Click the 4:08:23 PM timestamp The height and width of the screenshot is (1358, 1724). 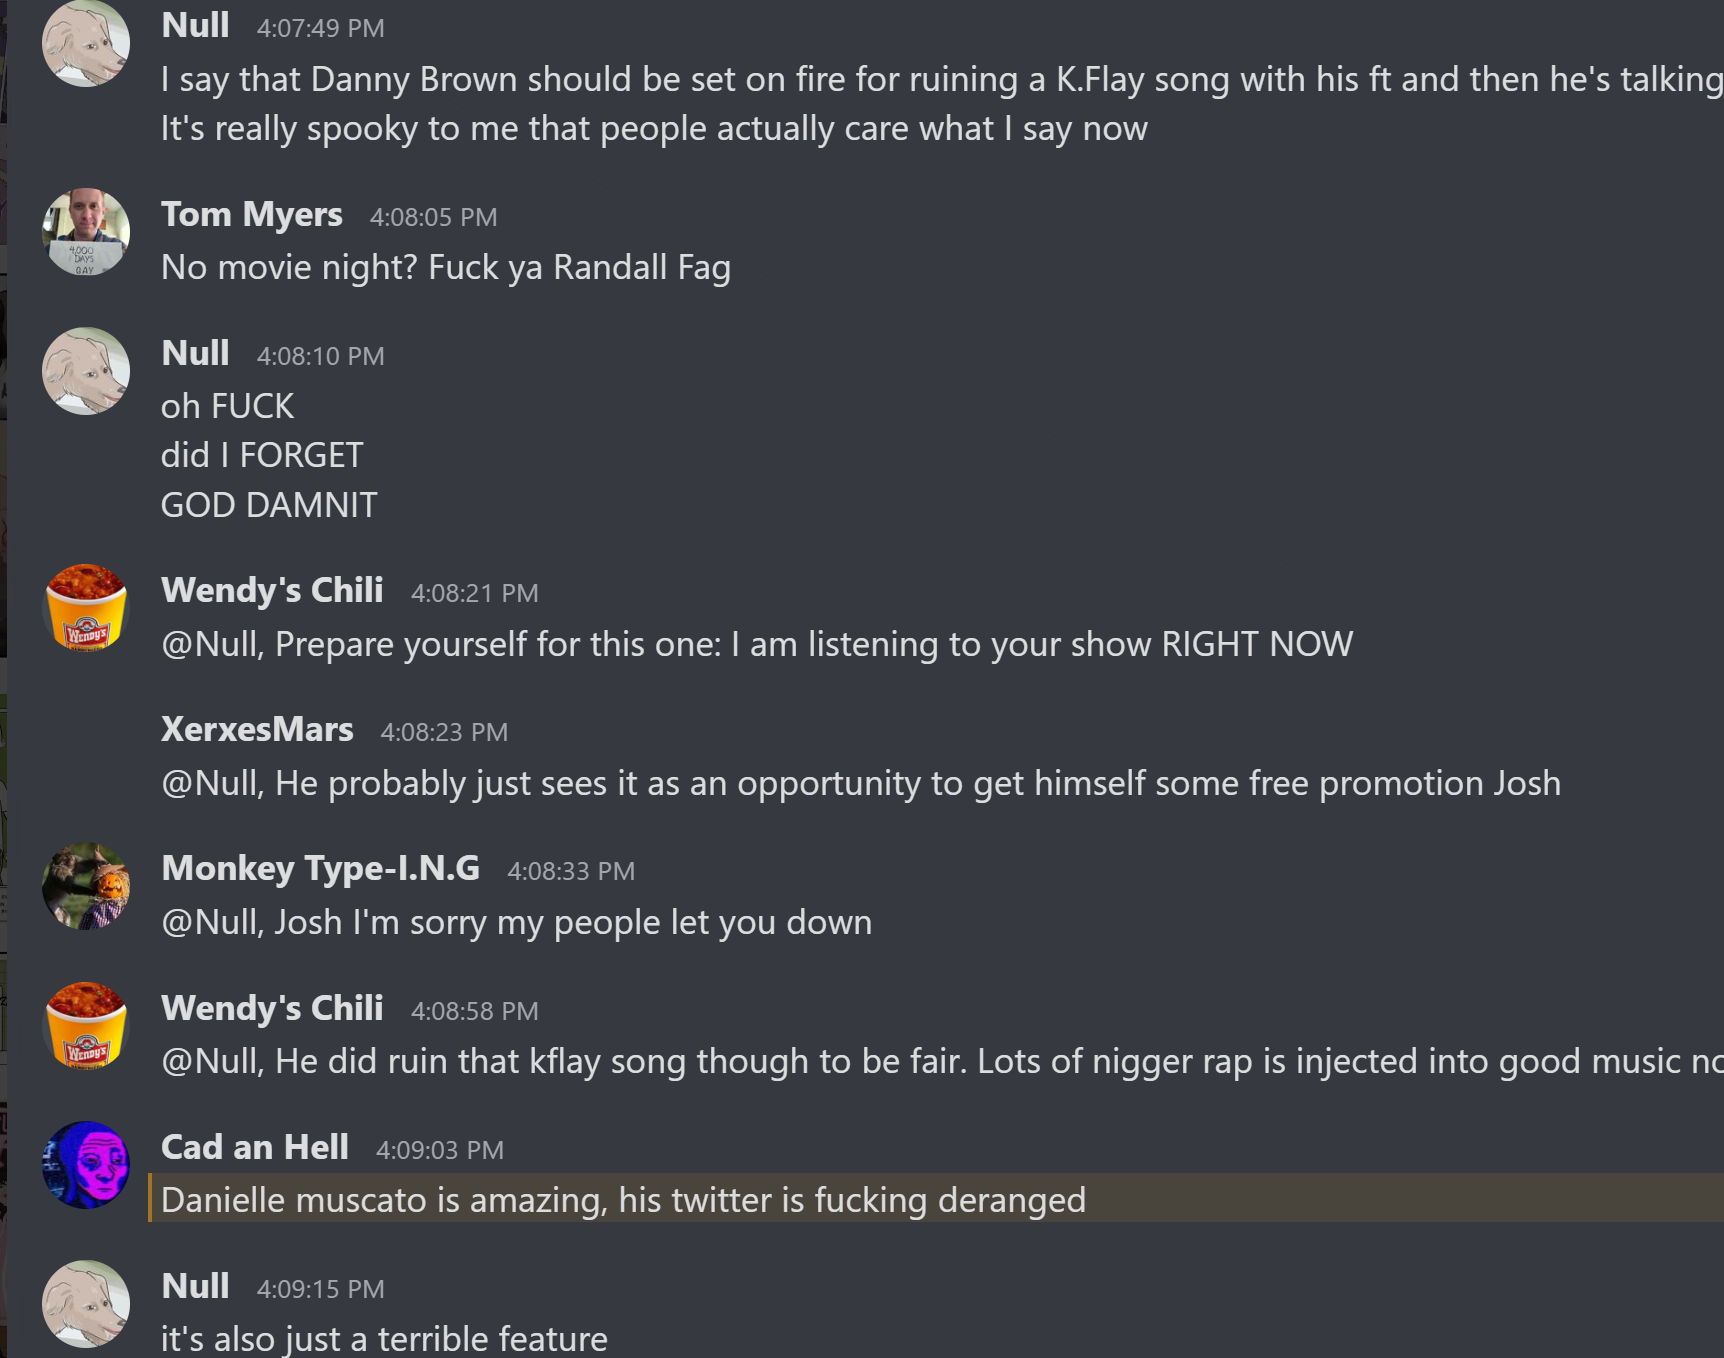click(x=444, y=732)
